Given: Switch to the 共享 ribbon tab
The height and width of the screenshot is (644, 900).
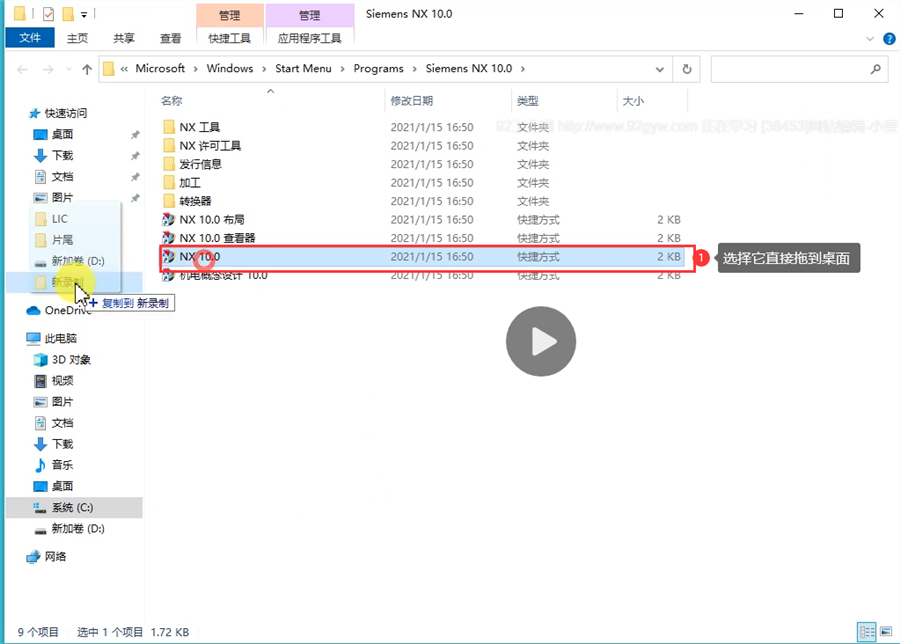Looking at the screenshot, I should (124, 38).
